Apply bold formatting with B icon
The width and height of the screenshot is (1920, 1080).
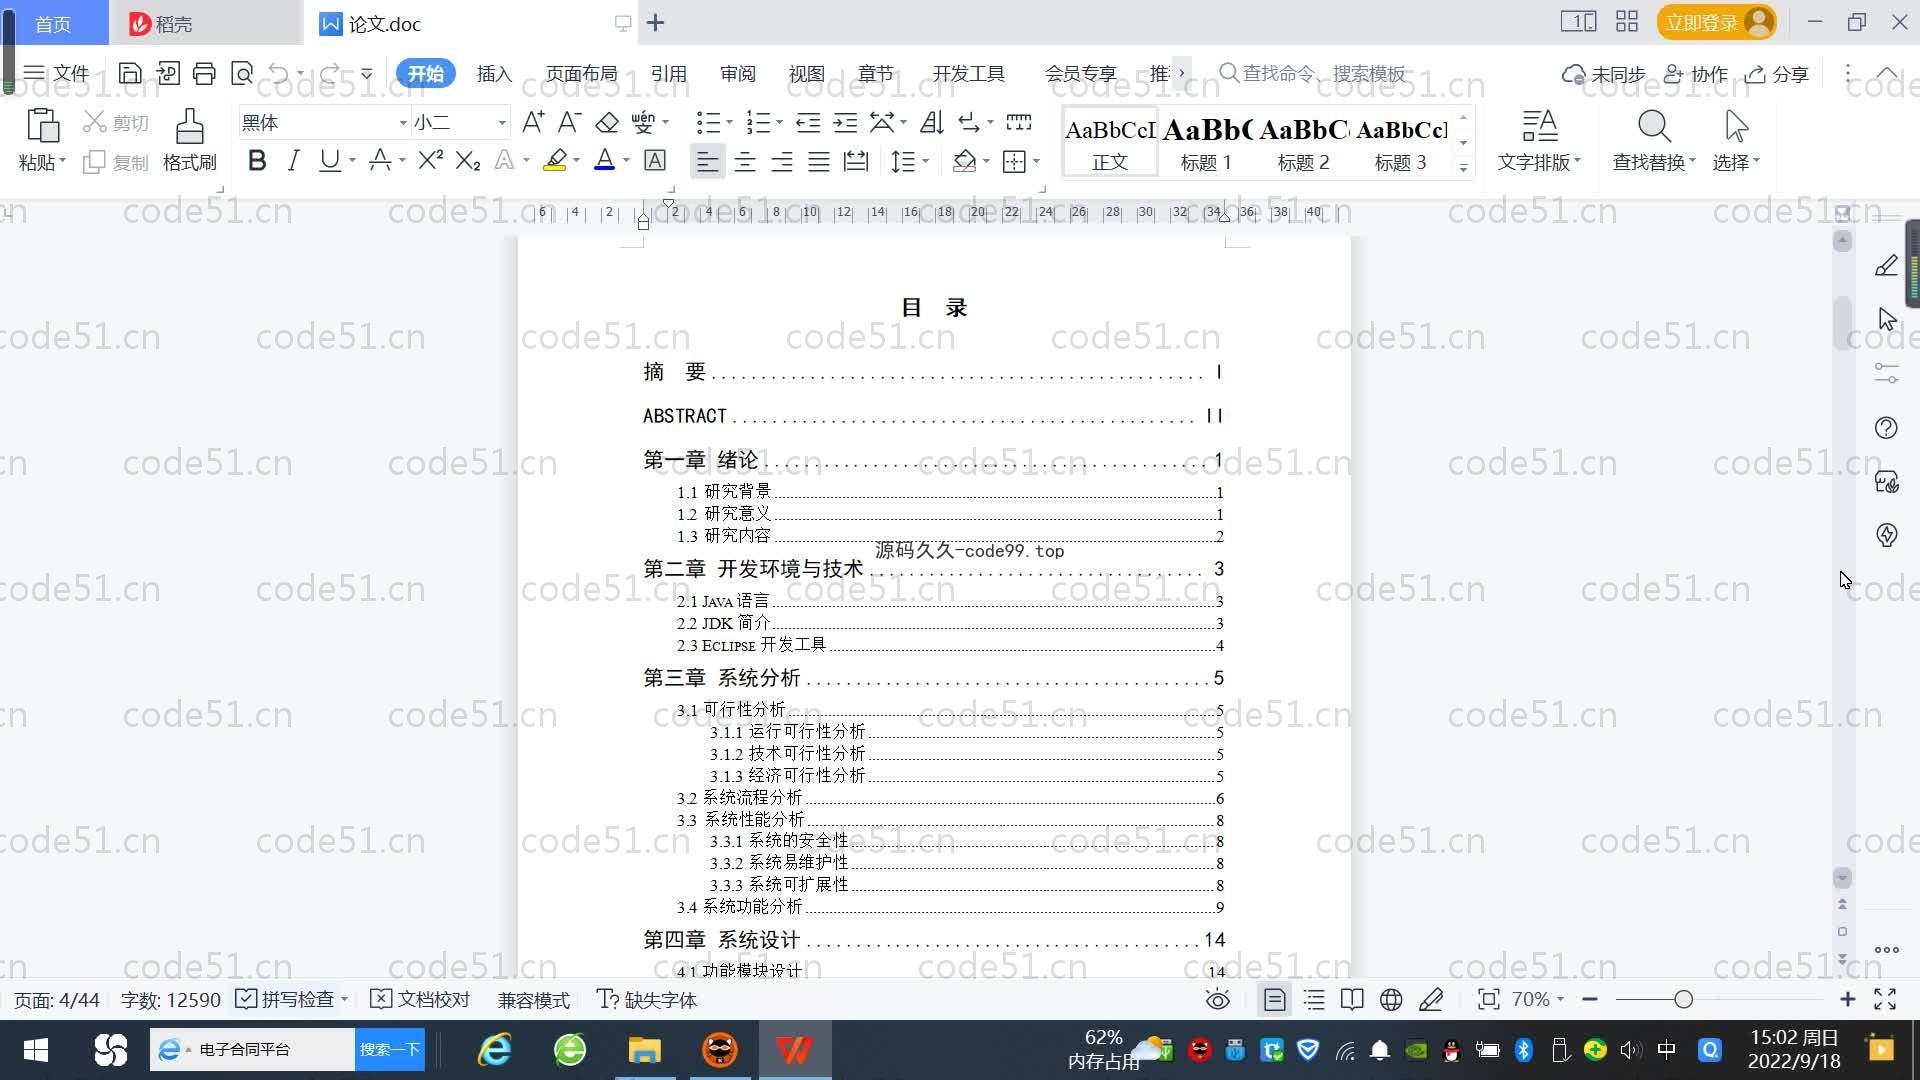pyautogui.click(x=257, y=161)
